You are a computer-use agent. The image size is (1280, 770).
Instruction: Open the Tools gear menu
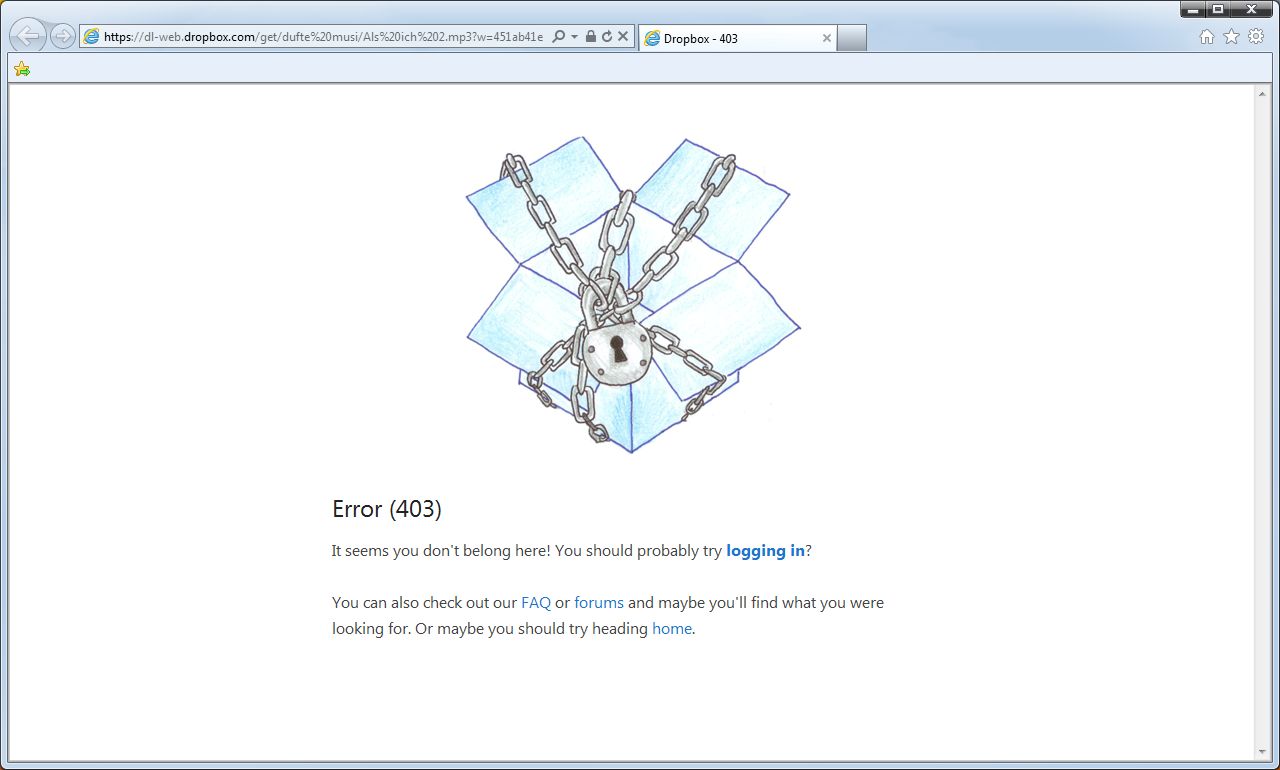point(1256,37)
